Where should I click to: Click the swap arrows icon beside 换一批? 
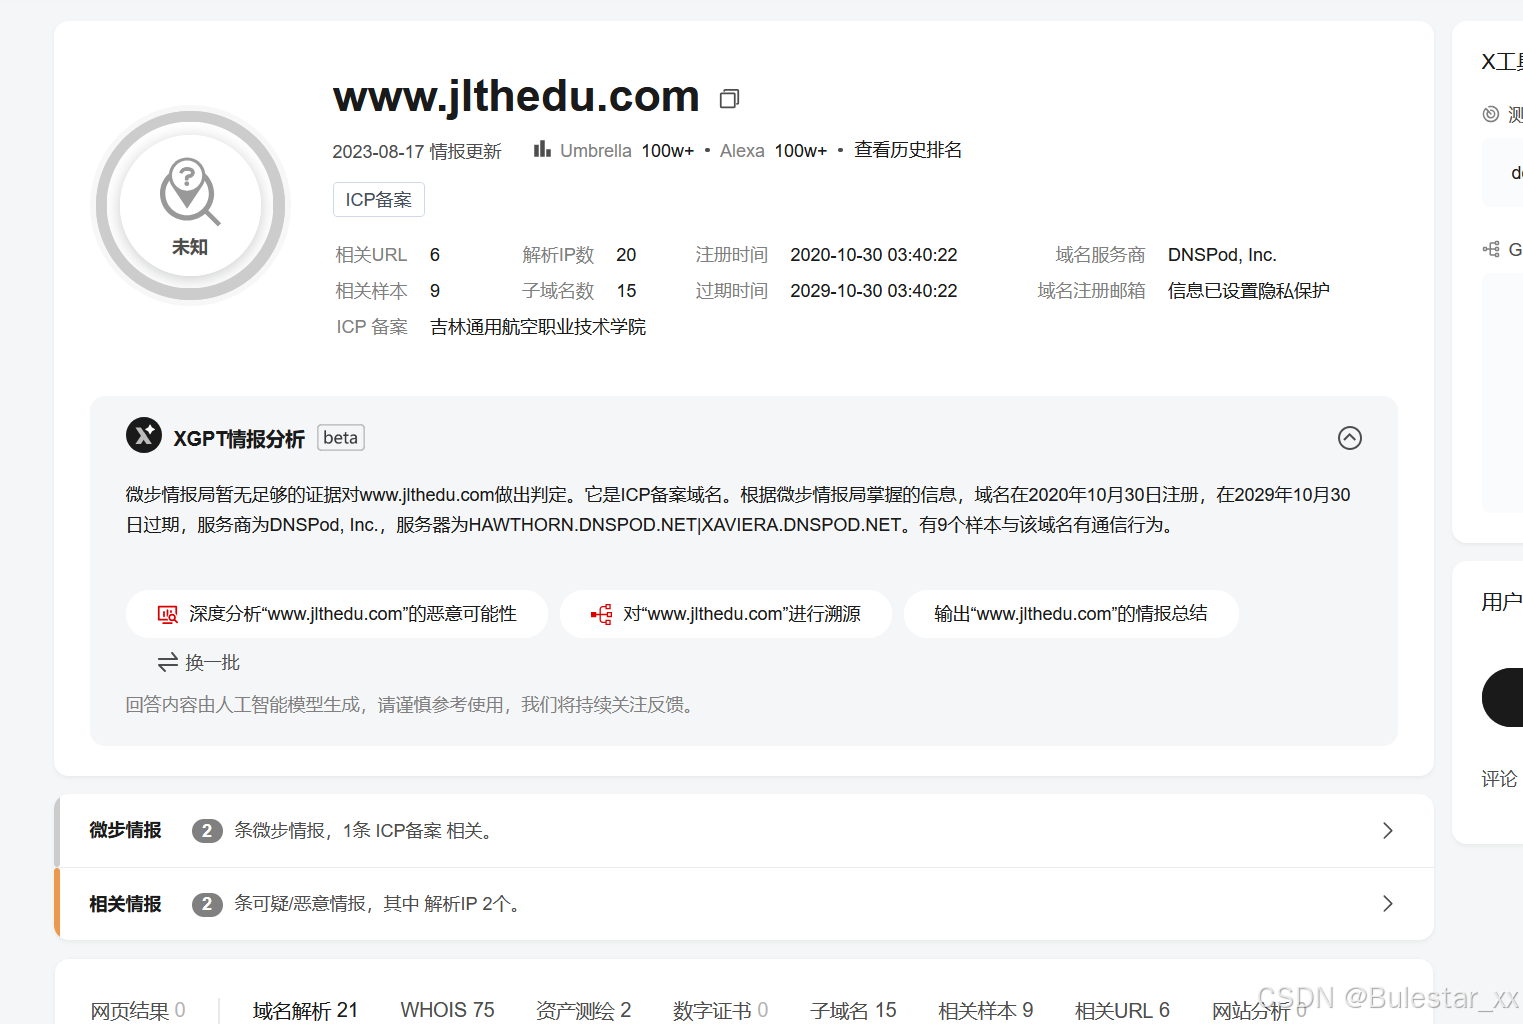pos(168,662)
